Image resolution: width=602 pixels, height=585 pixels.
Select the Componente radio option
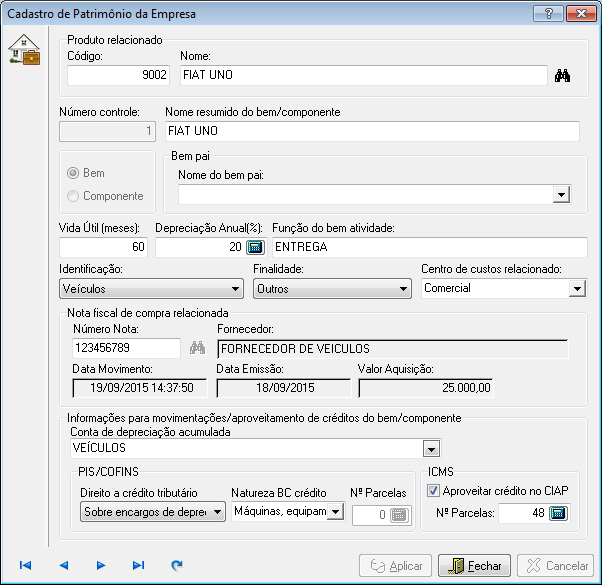(73, 196)
